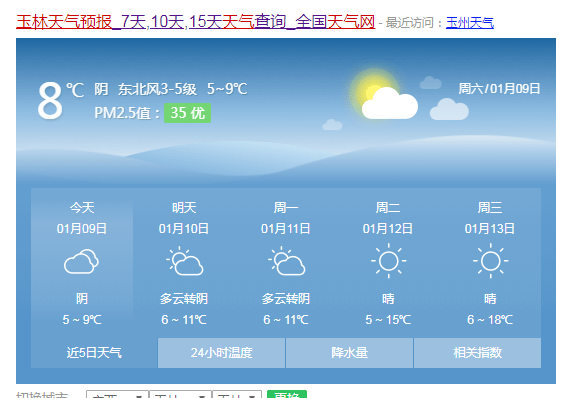The image size is (574, 398).
Task: Click the green PM2.5 badge 35 优
Action: click(x=187, y=113)
